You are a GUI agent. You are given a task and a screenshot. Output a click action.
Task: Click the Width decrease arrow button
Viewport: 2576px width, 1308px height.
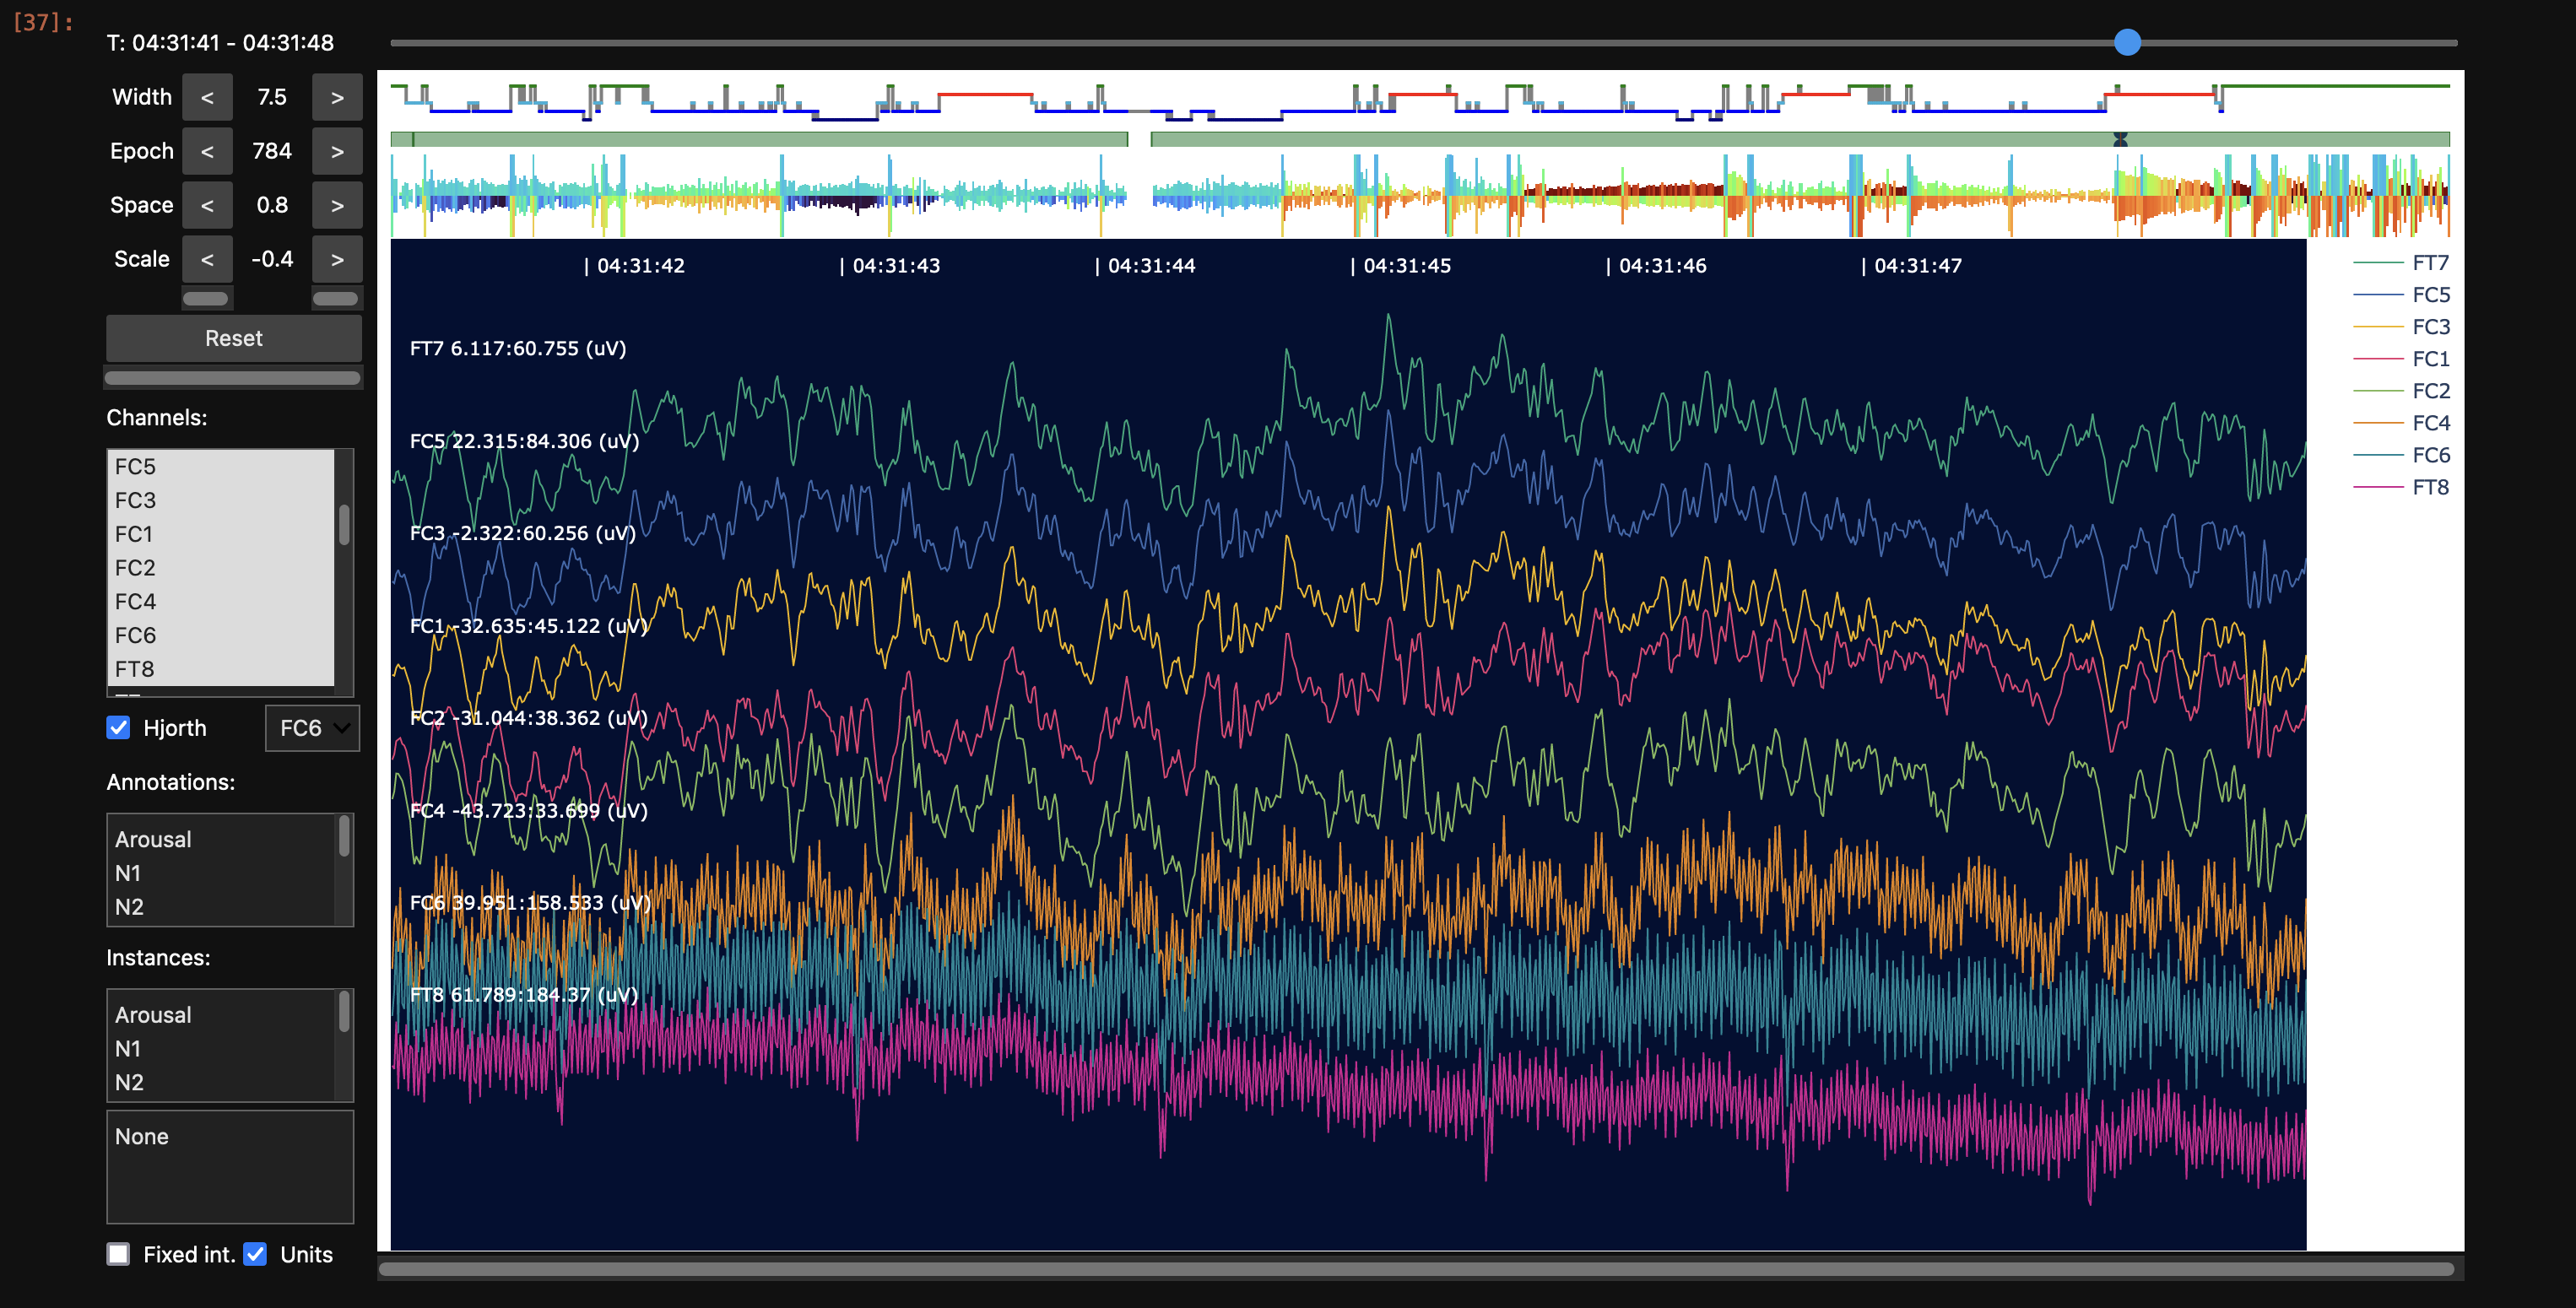[207, 97]
